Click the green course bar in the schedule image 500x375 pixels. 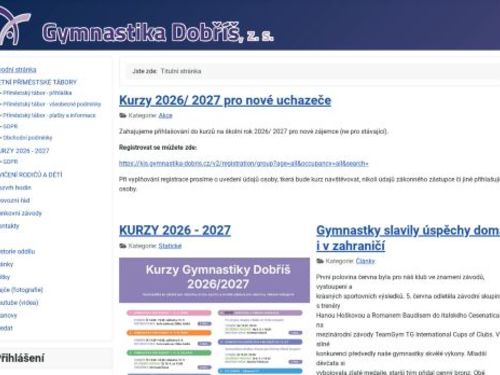169,352
